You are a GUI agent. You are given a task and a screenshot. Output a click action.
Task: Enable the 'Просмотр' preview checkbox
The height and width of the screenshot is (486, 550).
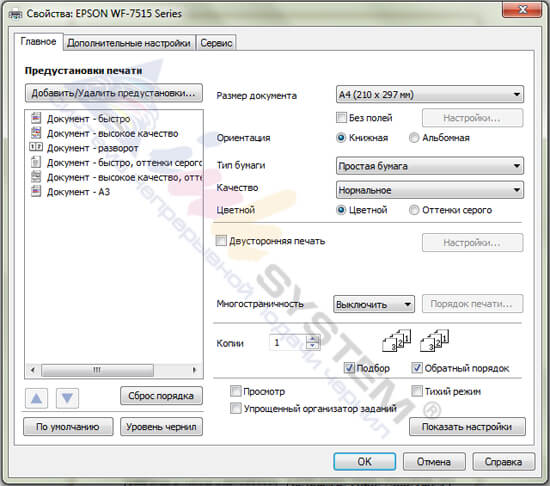(x=236, y=391)
